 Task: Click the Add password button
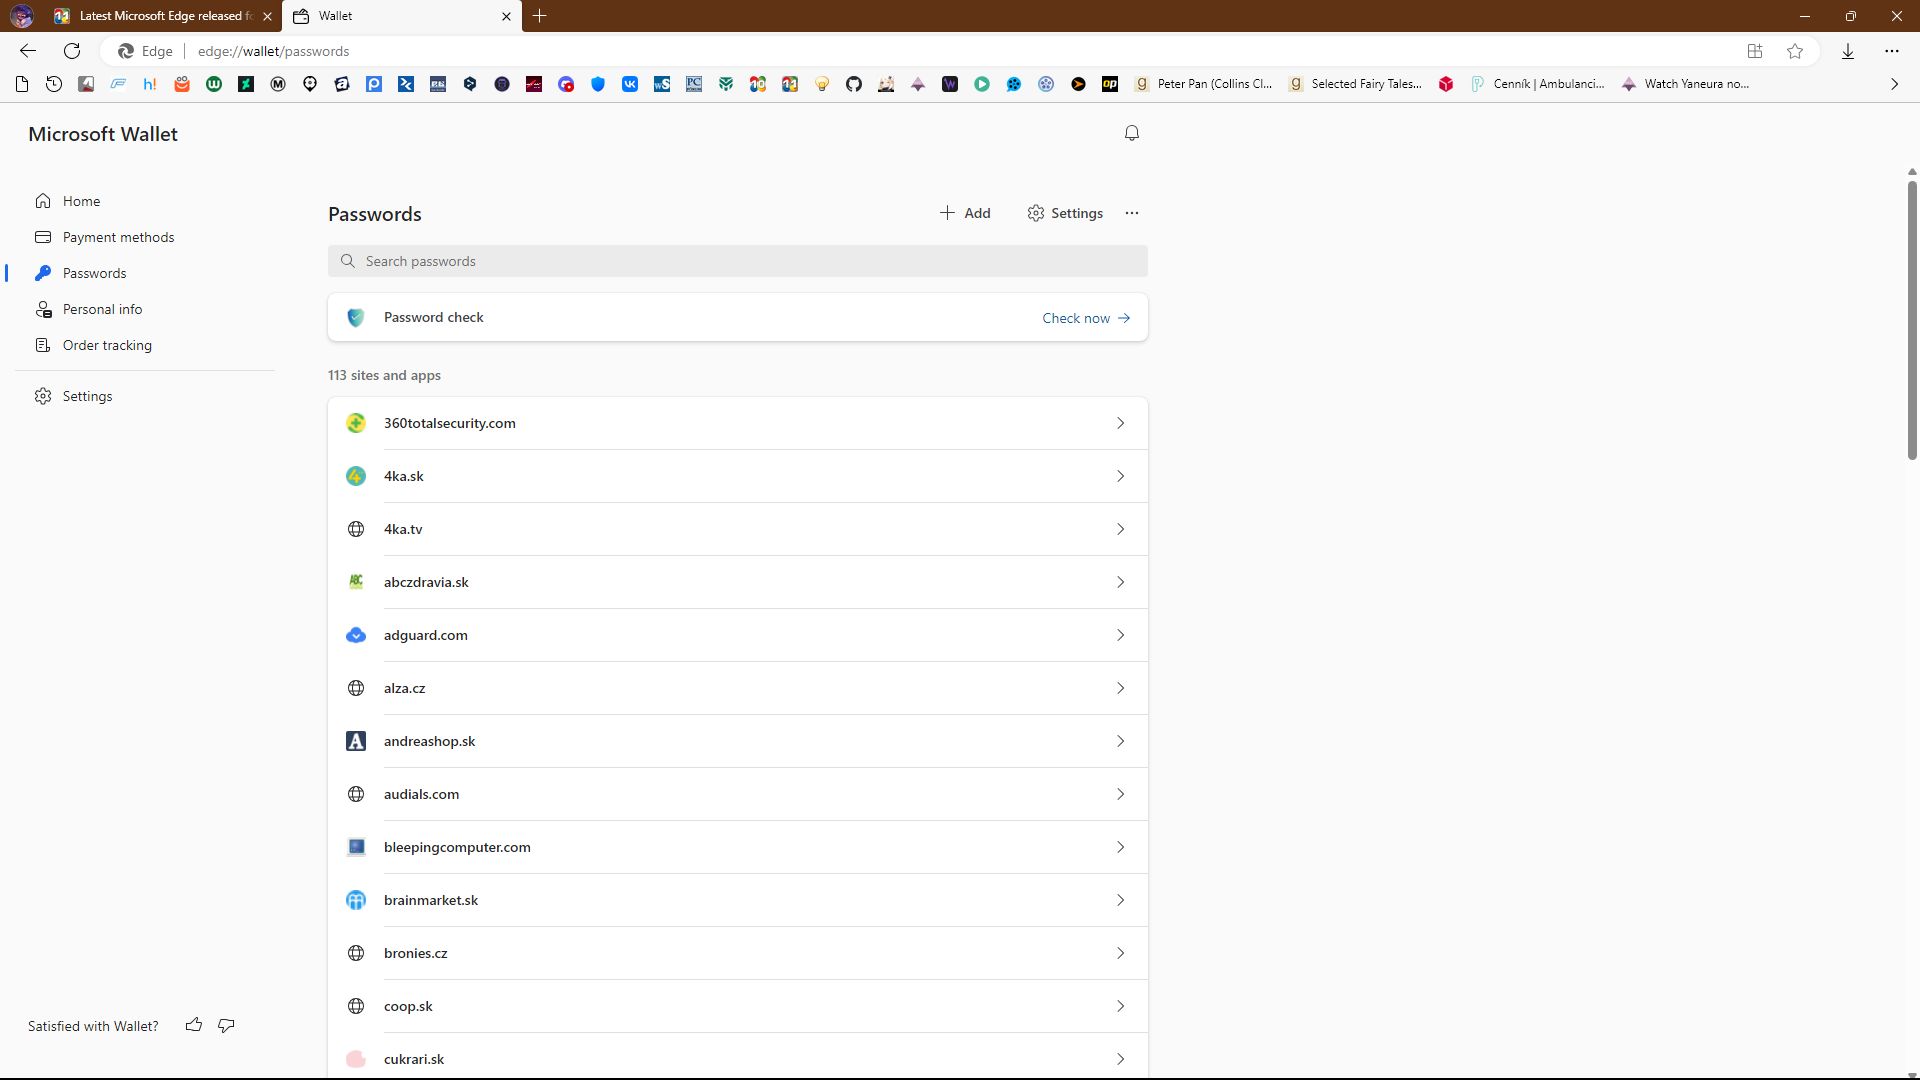pos(965,213)
